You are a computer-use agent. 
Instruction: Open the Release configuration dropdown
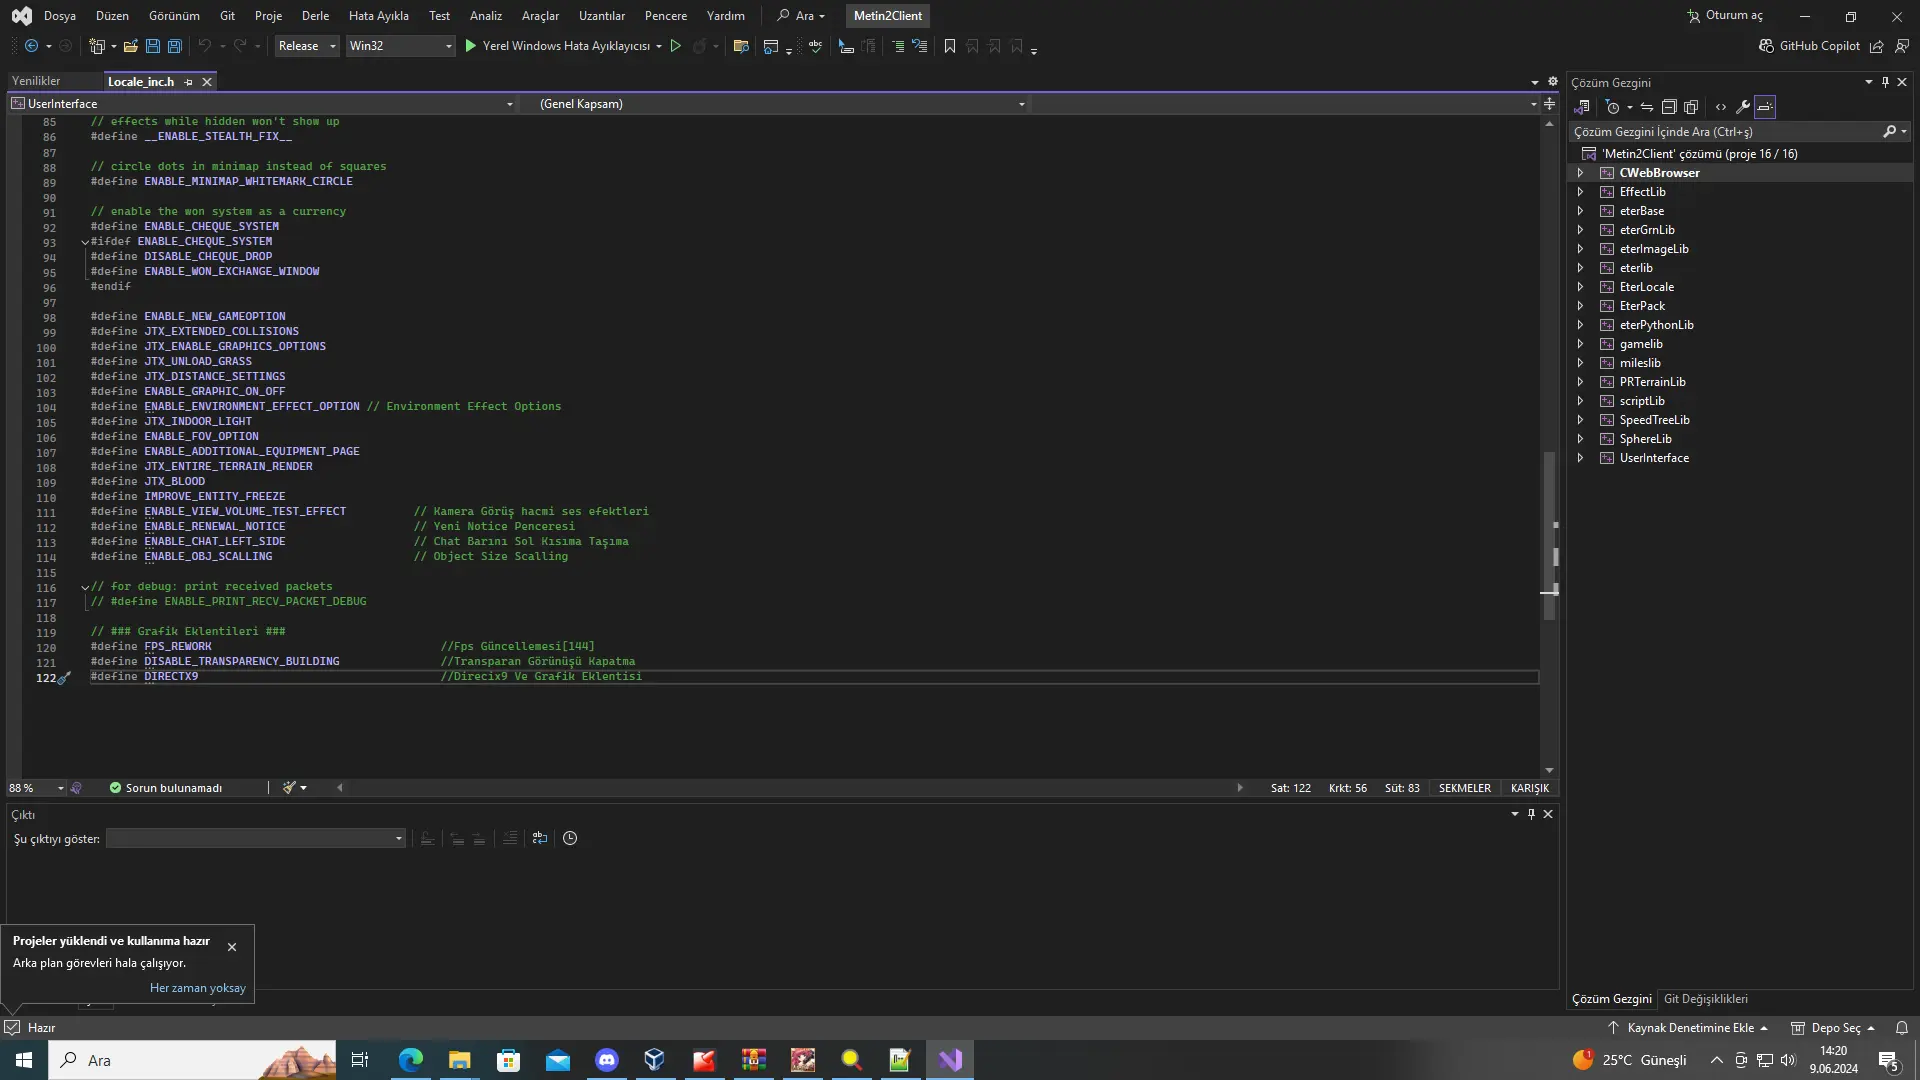point(307,46)
